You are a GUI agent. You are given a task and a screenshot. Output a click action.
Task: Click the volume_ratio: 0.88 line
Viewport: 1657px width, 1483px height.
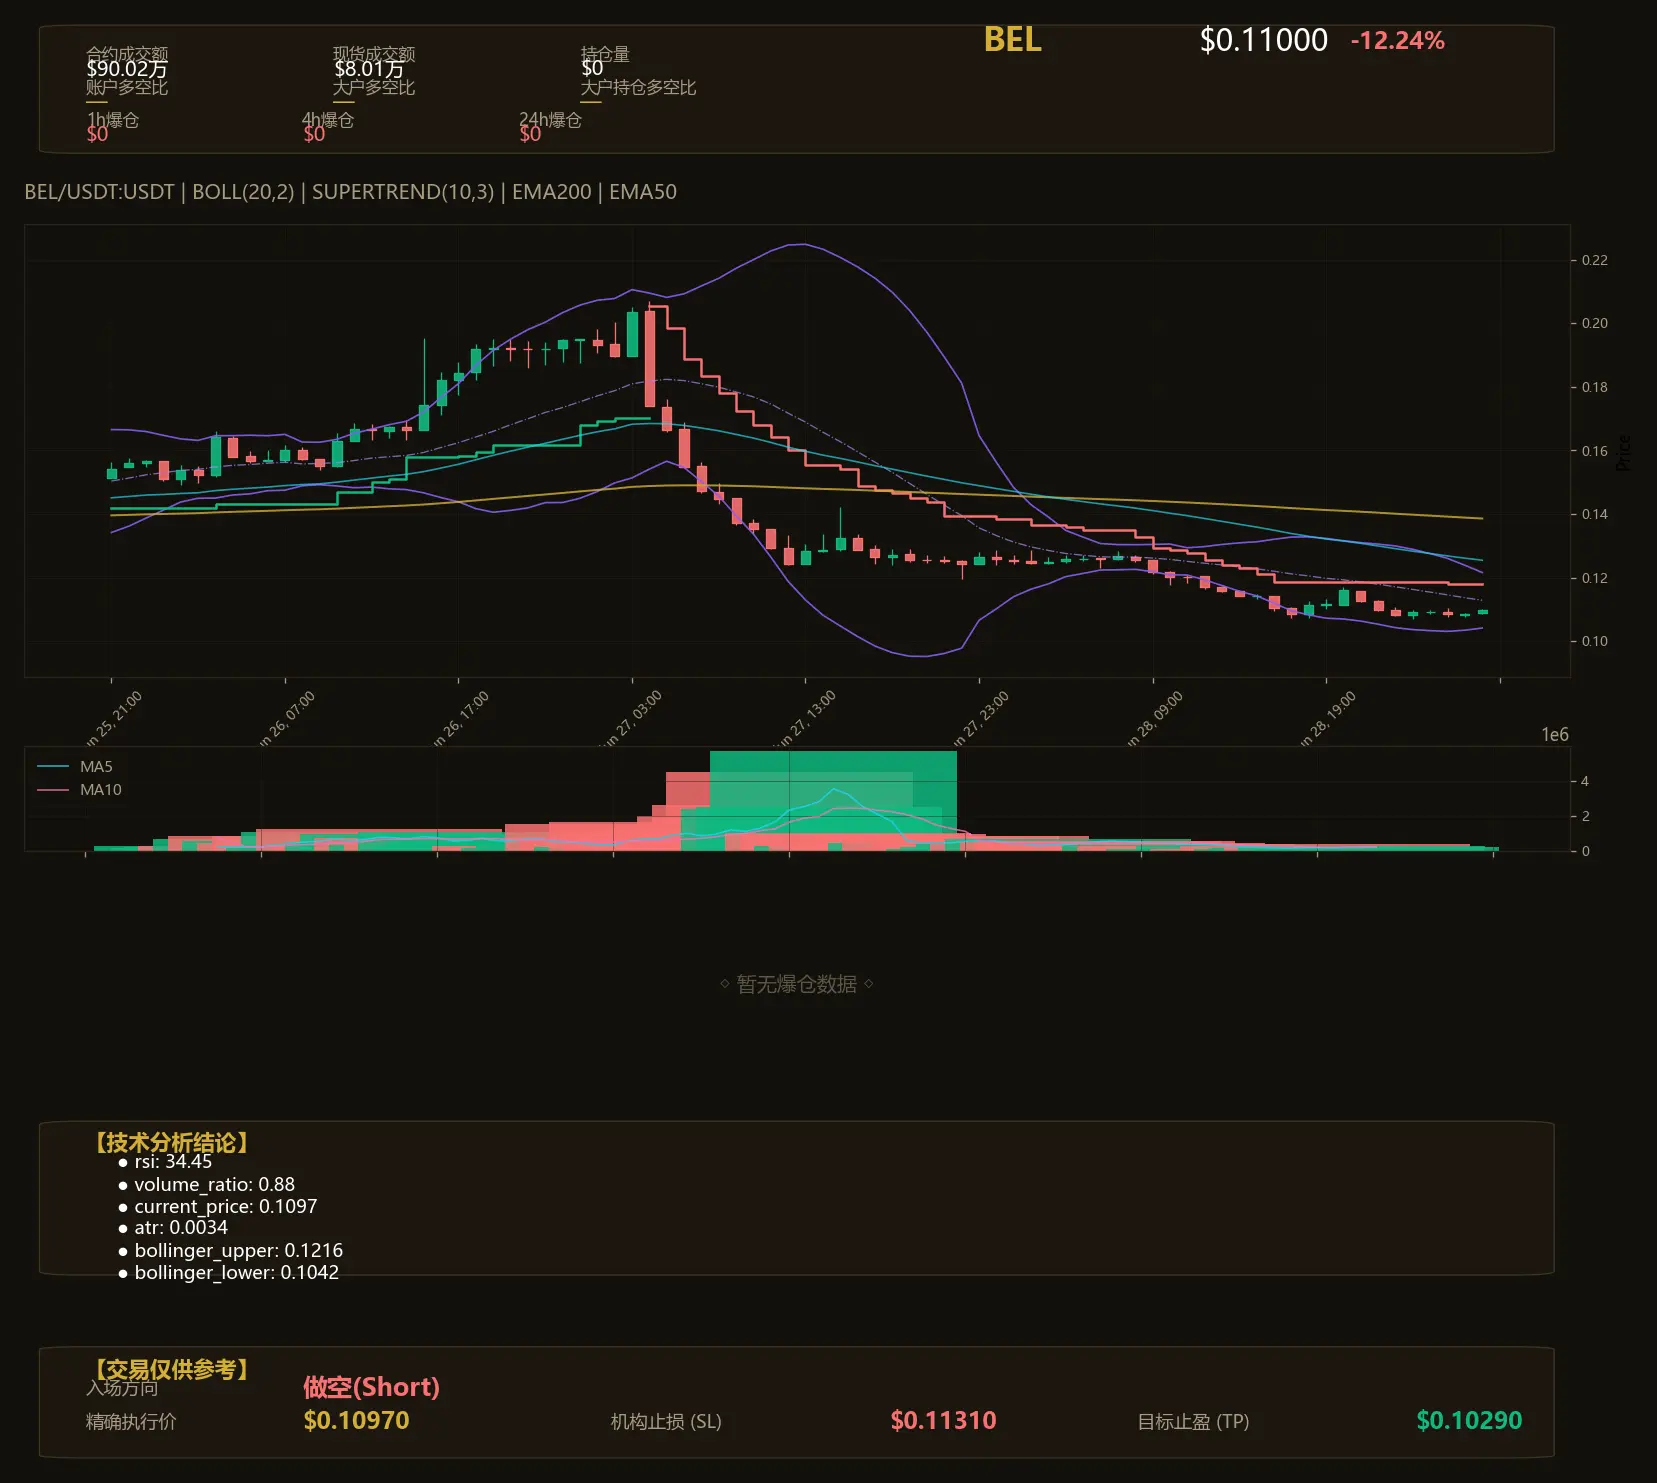(x=214, y=1184)
